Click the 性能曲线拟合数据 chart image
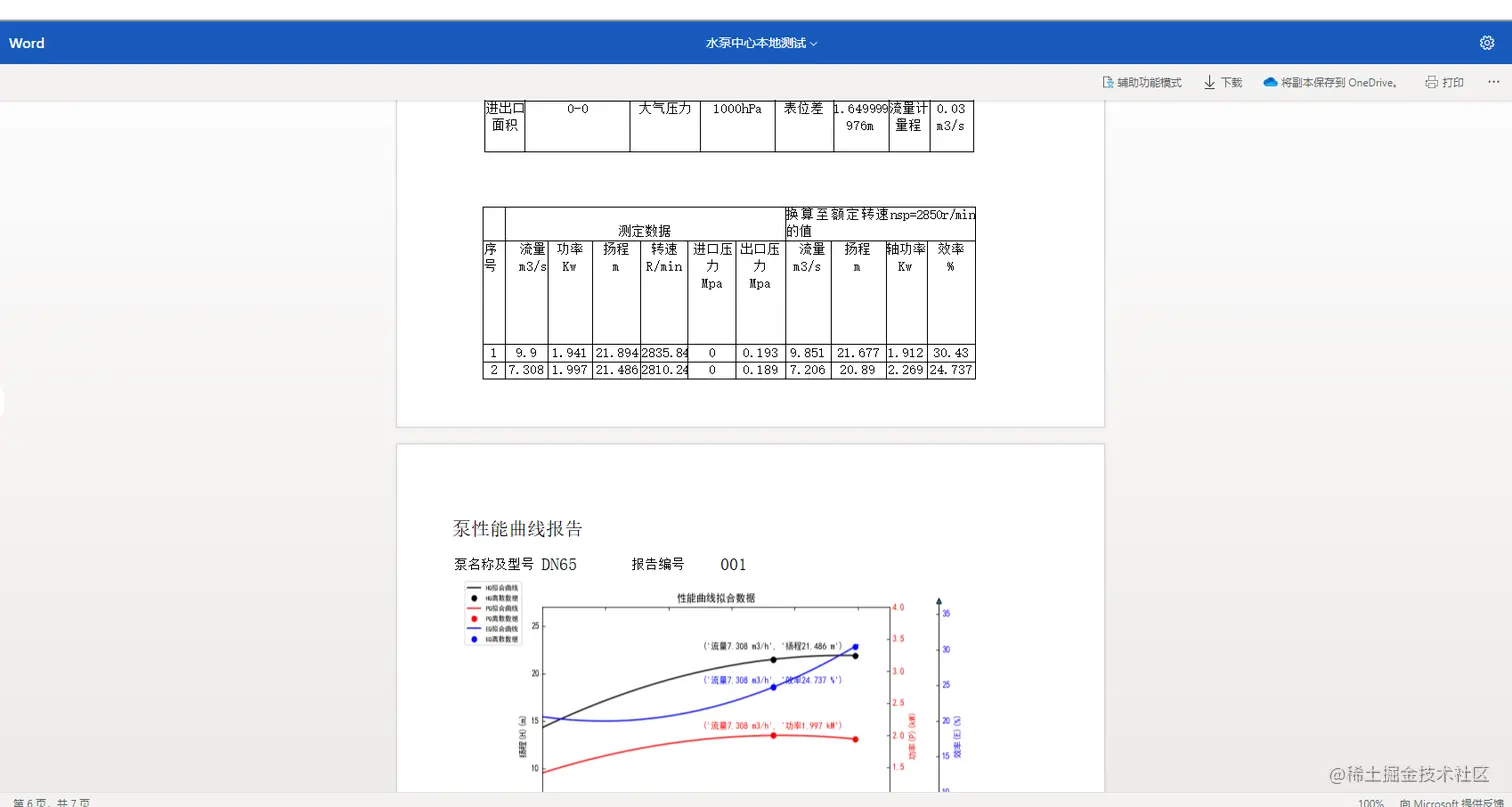Image resolution: width=1512 pixels, height=807 pixels. (710, 688)
